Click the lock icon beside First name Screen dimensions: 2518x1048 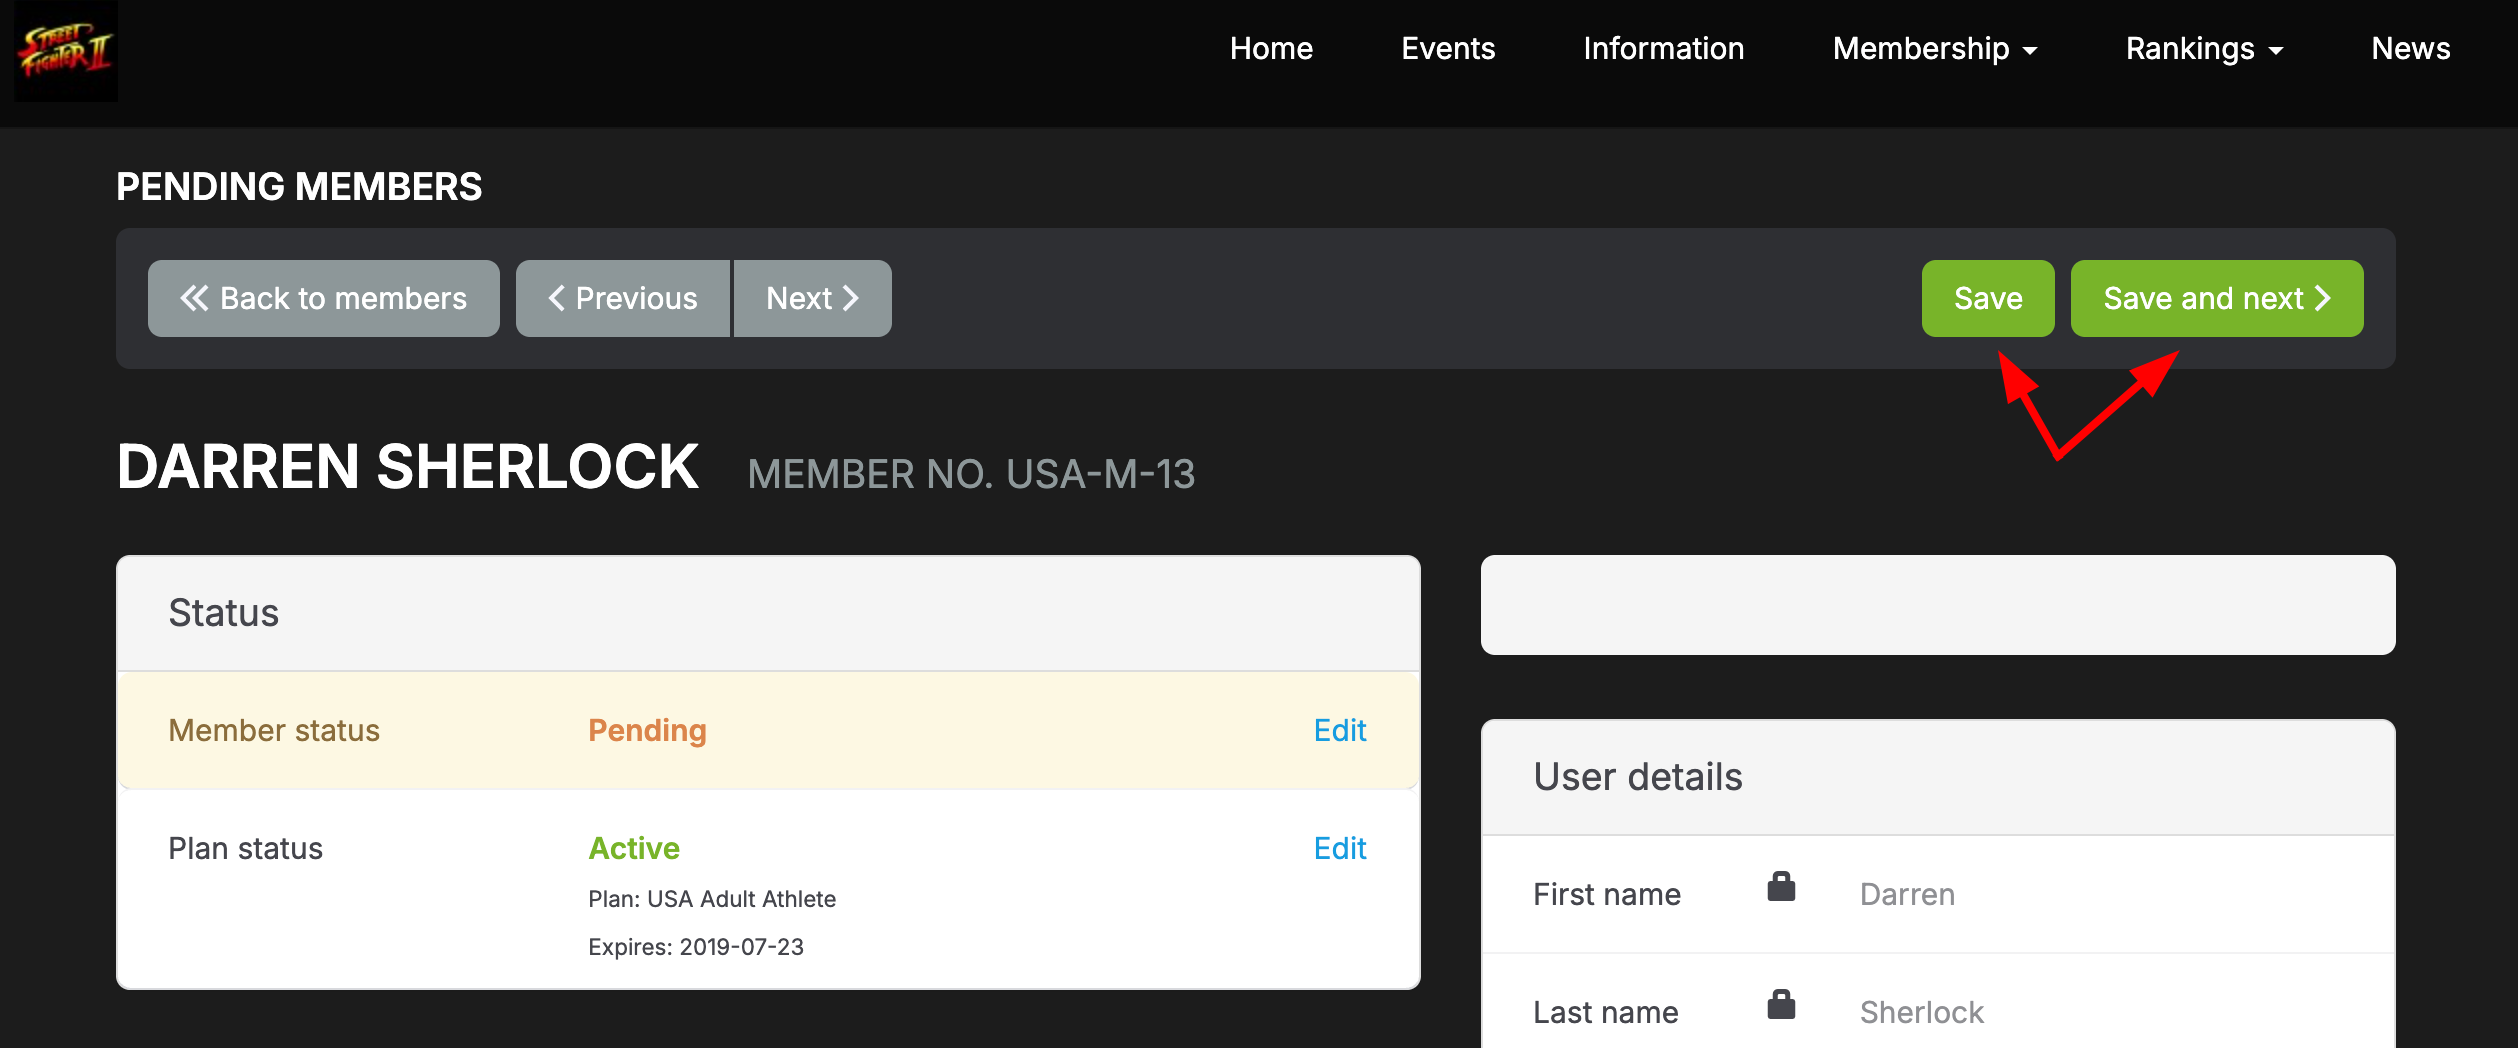pos(1781,887)
